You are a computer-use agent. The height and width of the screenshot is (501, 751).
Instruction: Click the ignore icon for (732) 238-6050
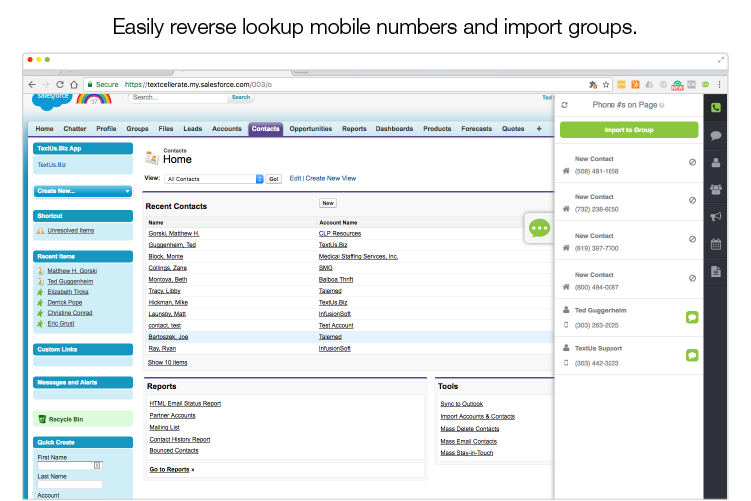(x=692, y=200)
